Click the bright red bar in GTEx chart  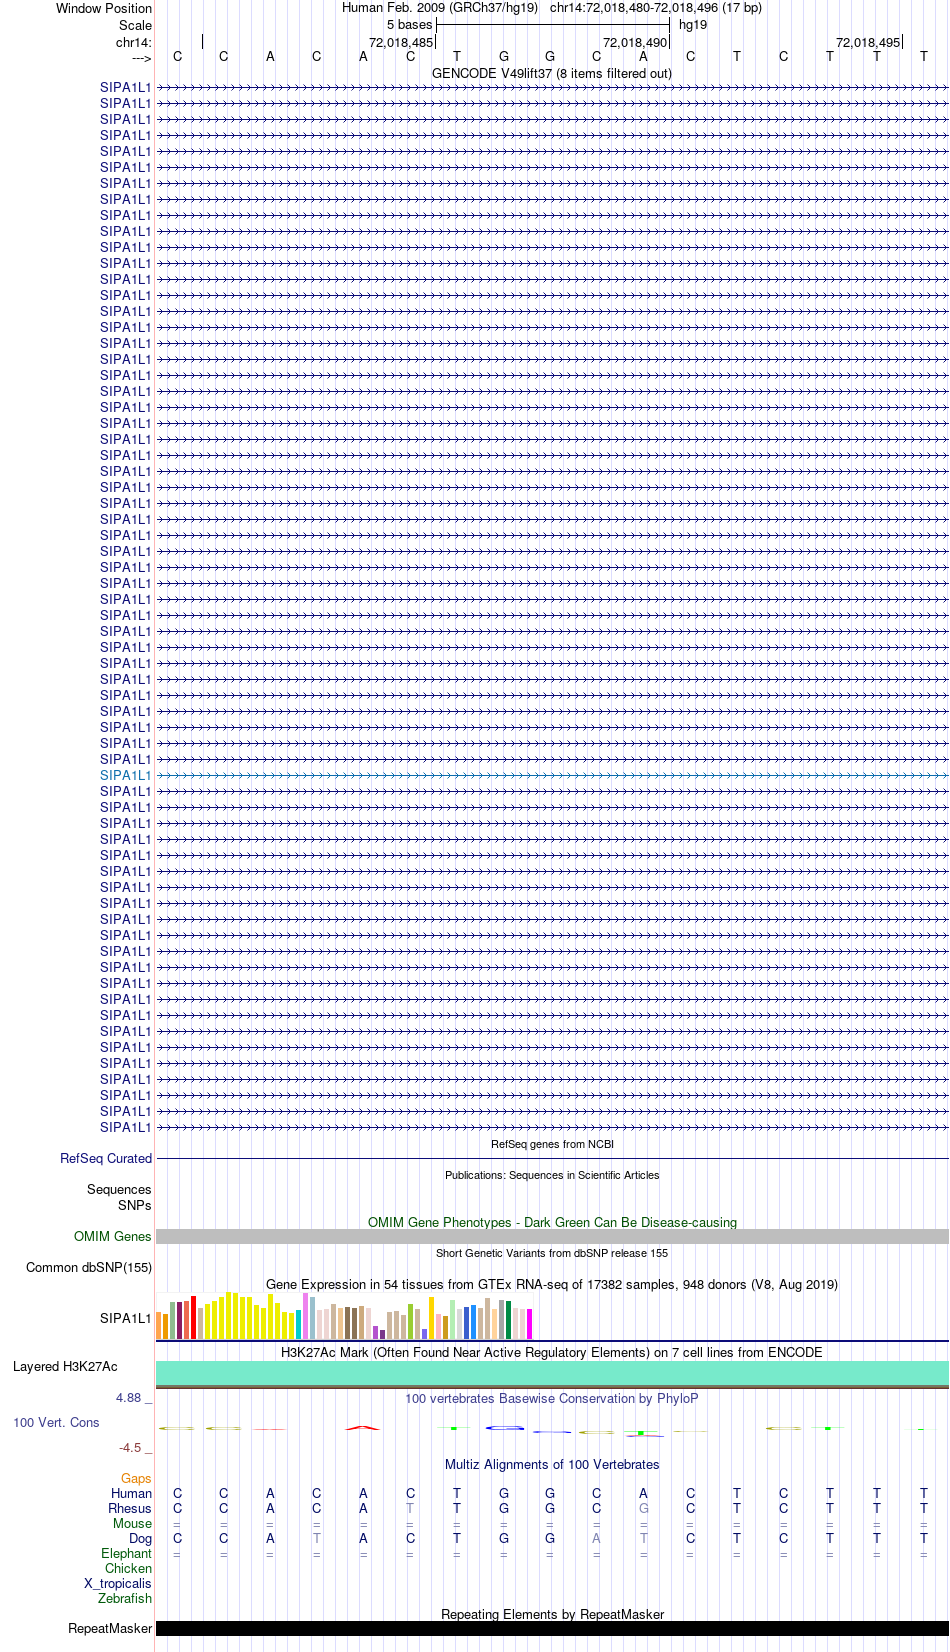click(x=194, y=1317)
